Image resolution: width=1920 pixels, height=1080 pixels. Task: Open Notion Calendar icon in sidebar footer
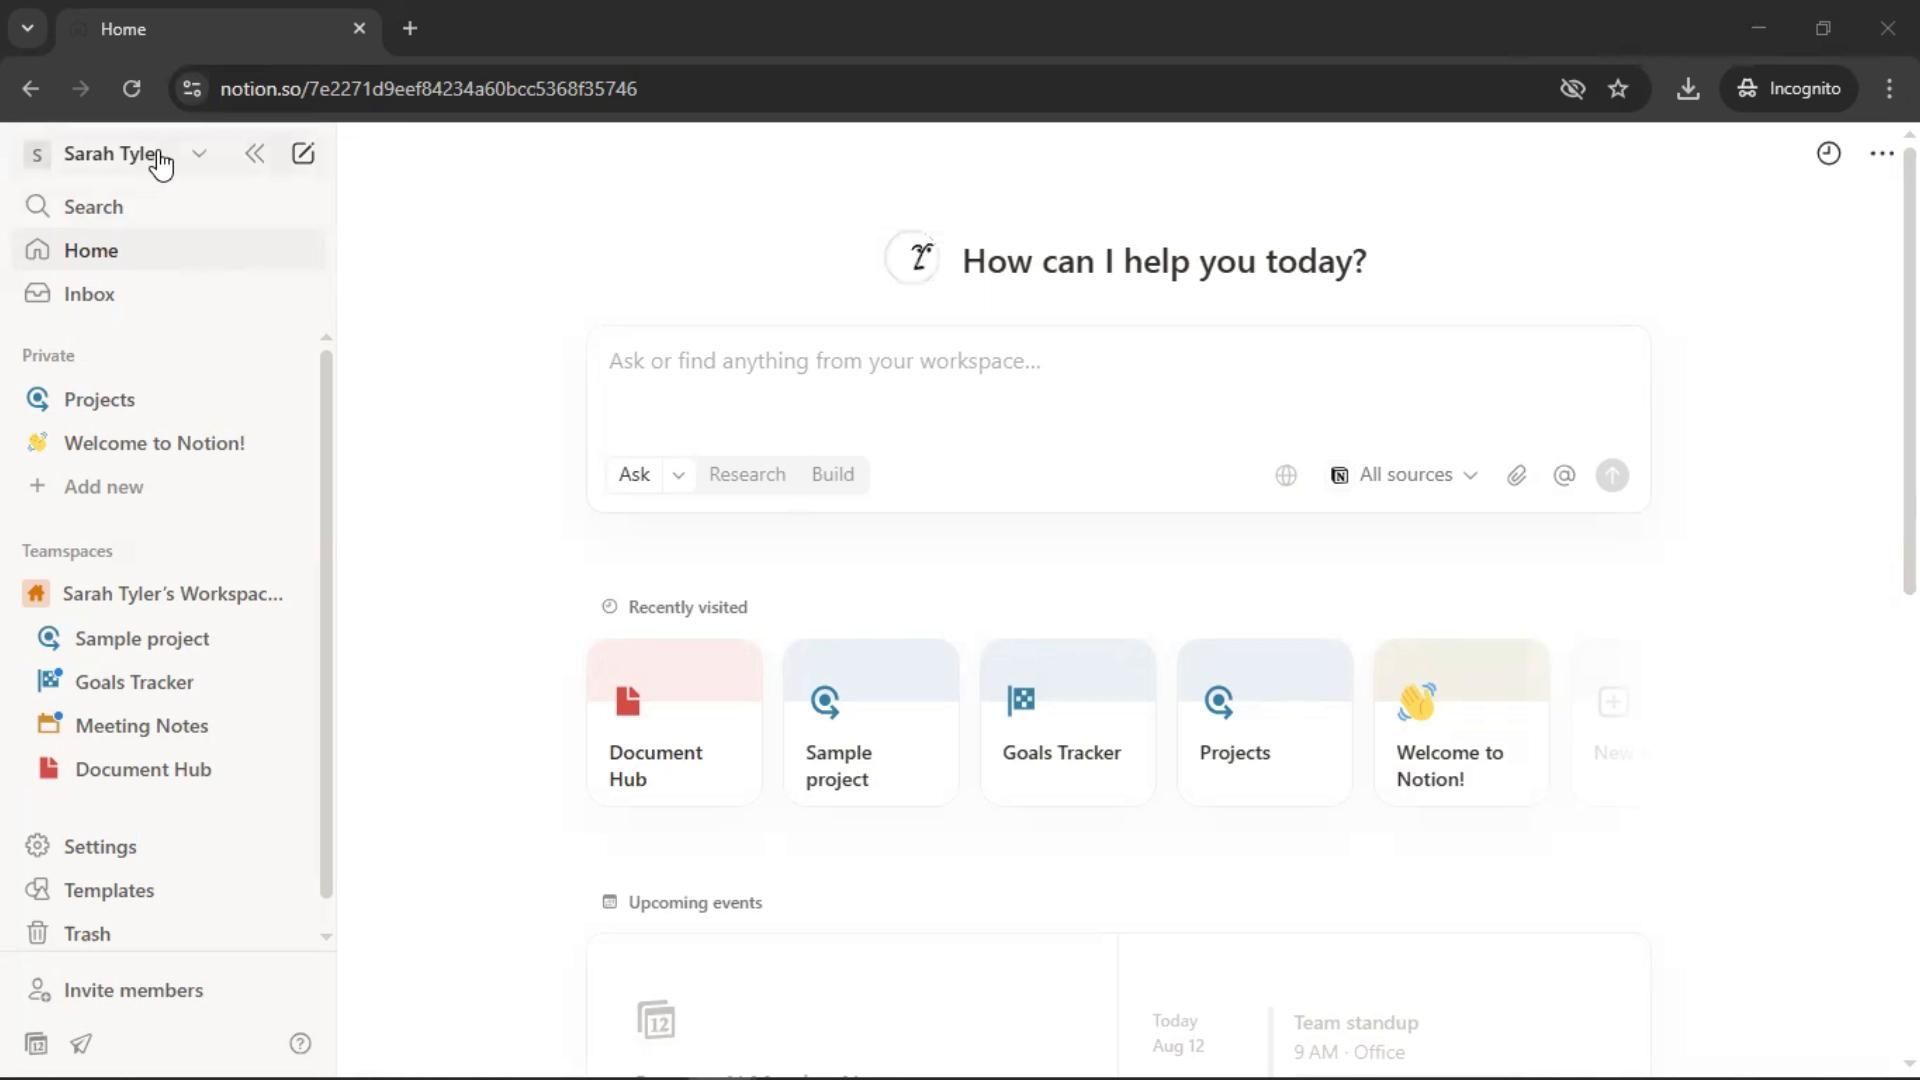point(36,1044)
